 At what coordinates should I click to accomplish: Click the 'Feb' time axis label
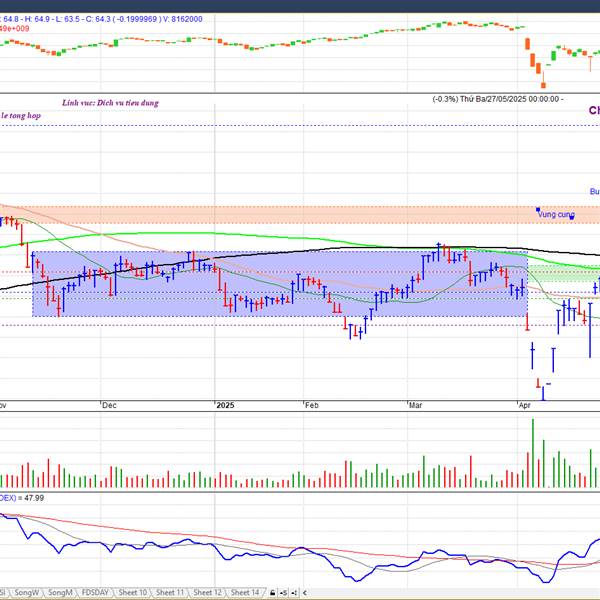[311, 405]
